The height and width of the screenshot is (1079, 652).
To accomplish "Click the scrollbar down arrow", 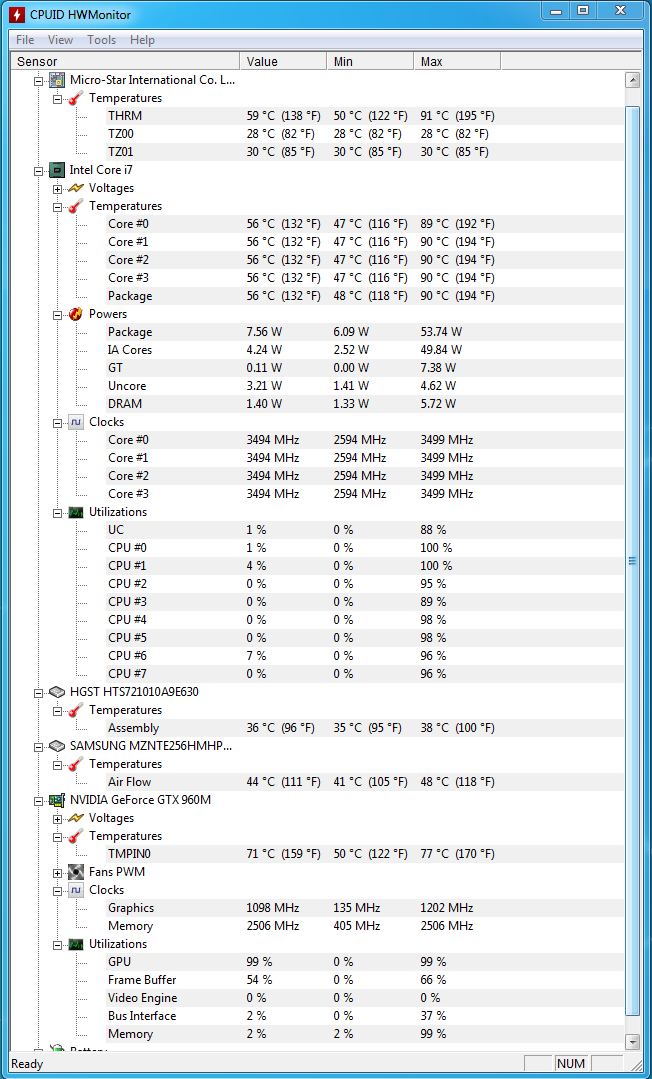I will point(632,1040).
